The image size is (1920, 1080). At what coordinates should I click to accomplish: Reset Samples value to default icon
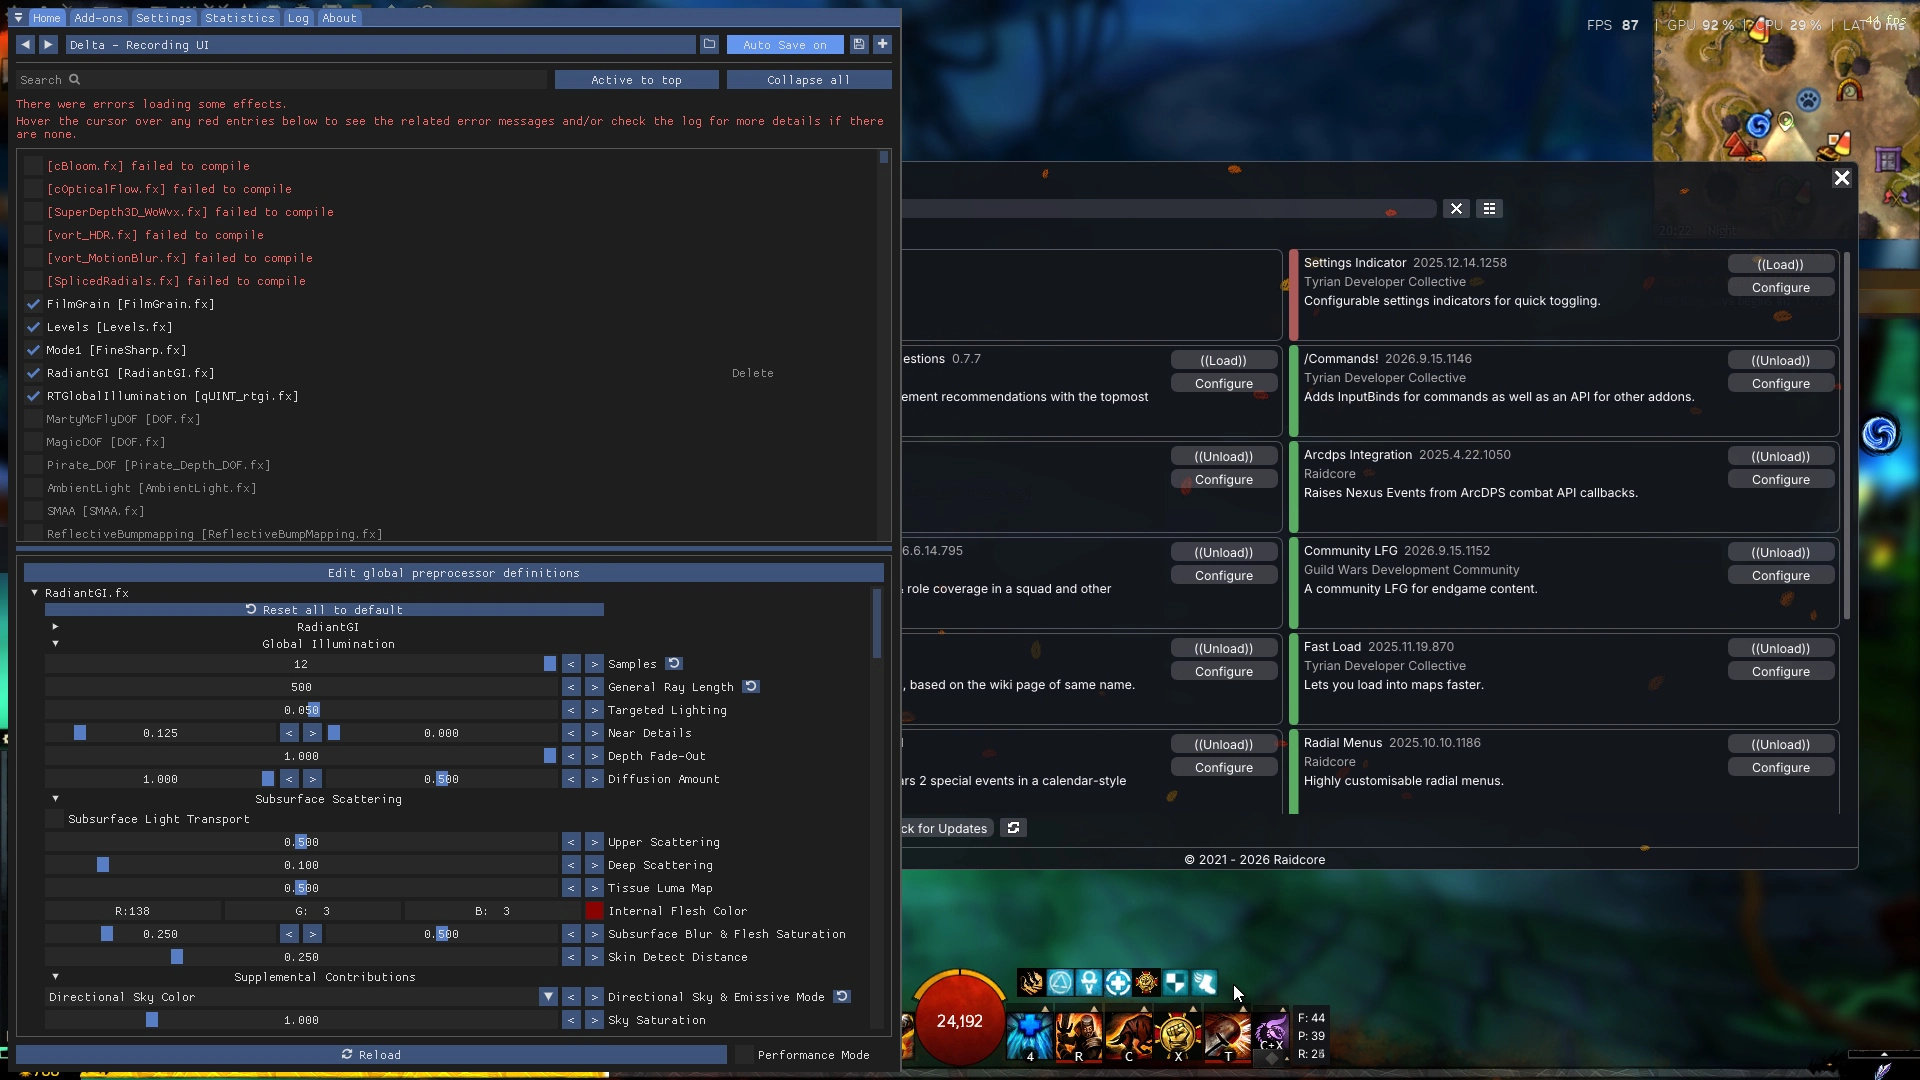point(674,663)
